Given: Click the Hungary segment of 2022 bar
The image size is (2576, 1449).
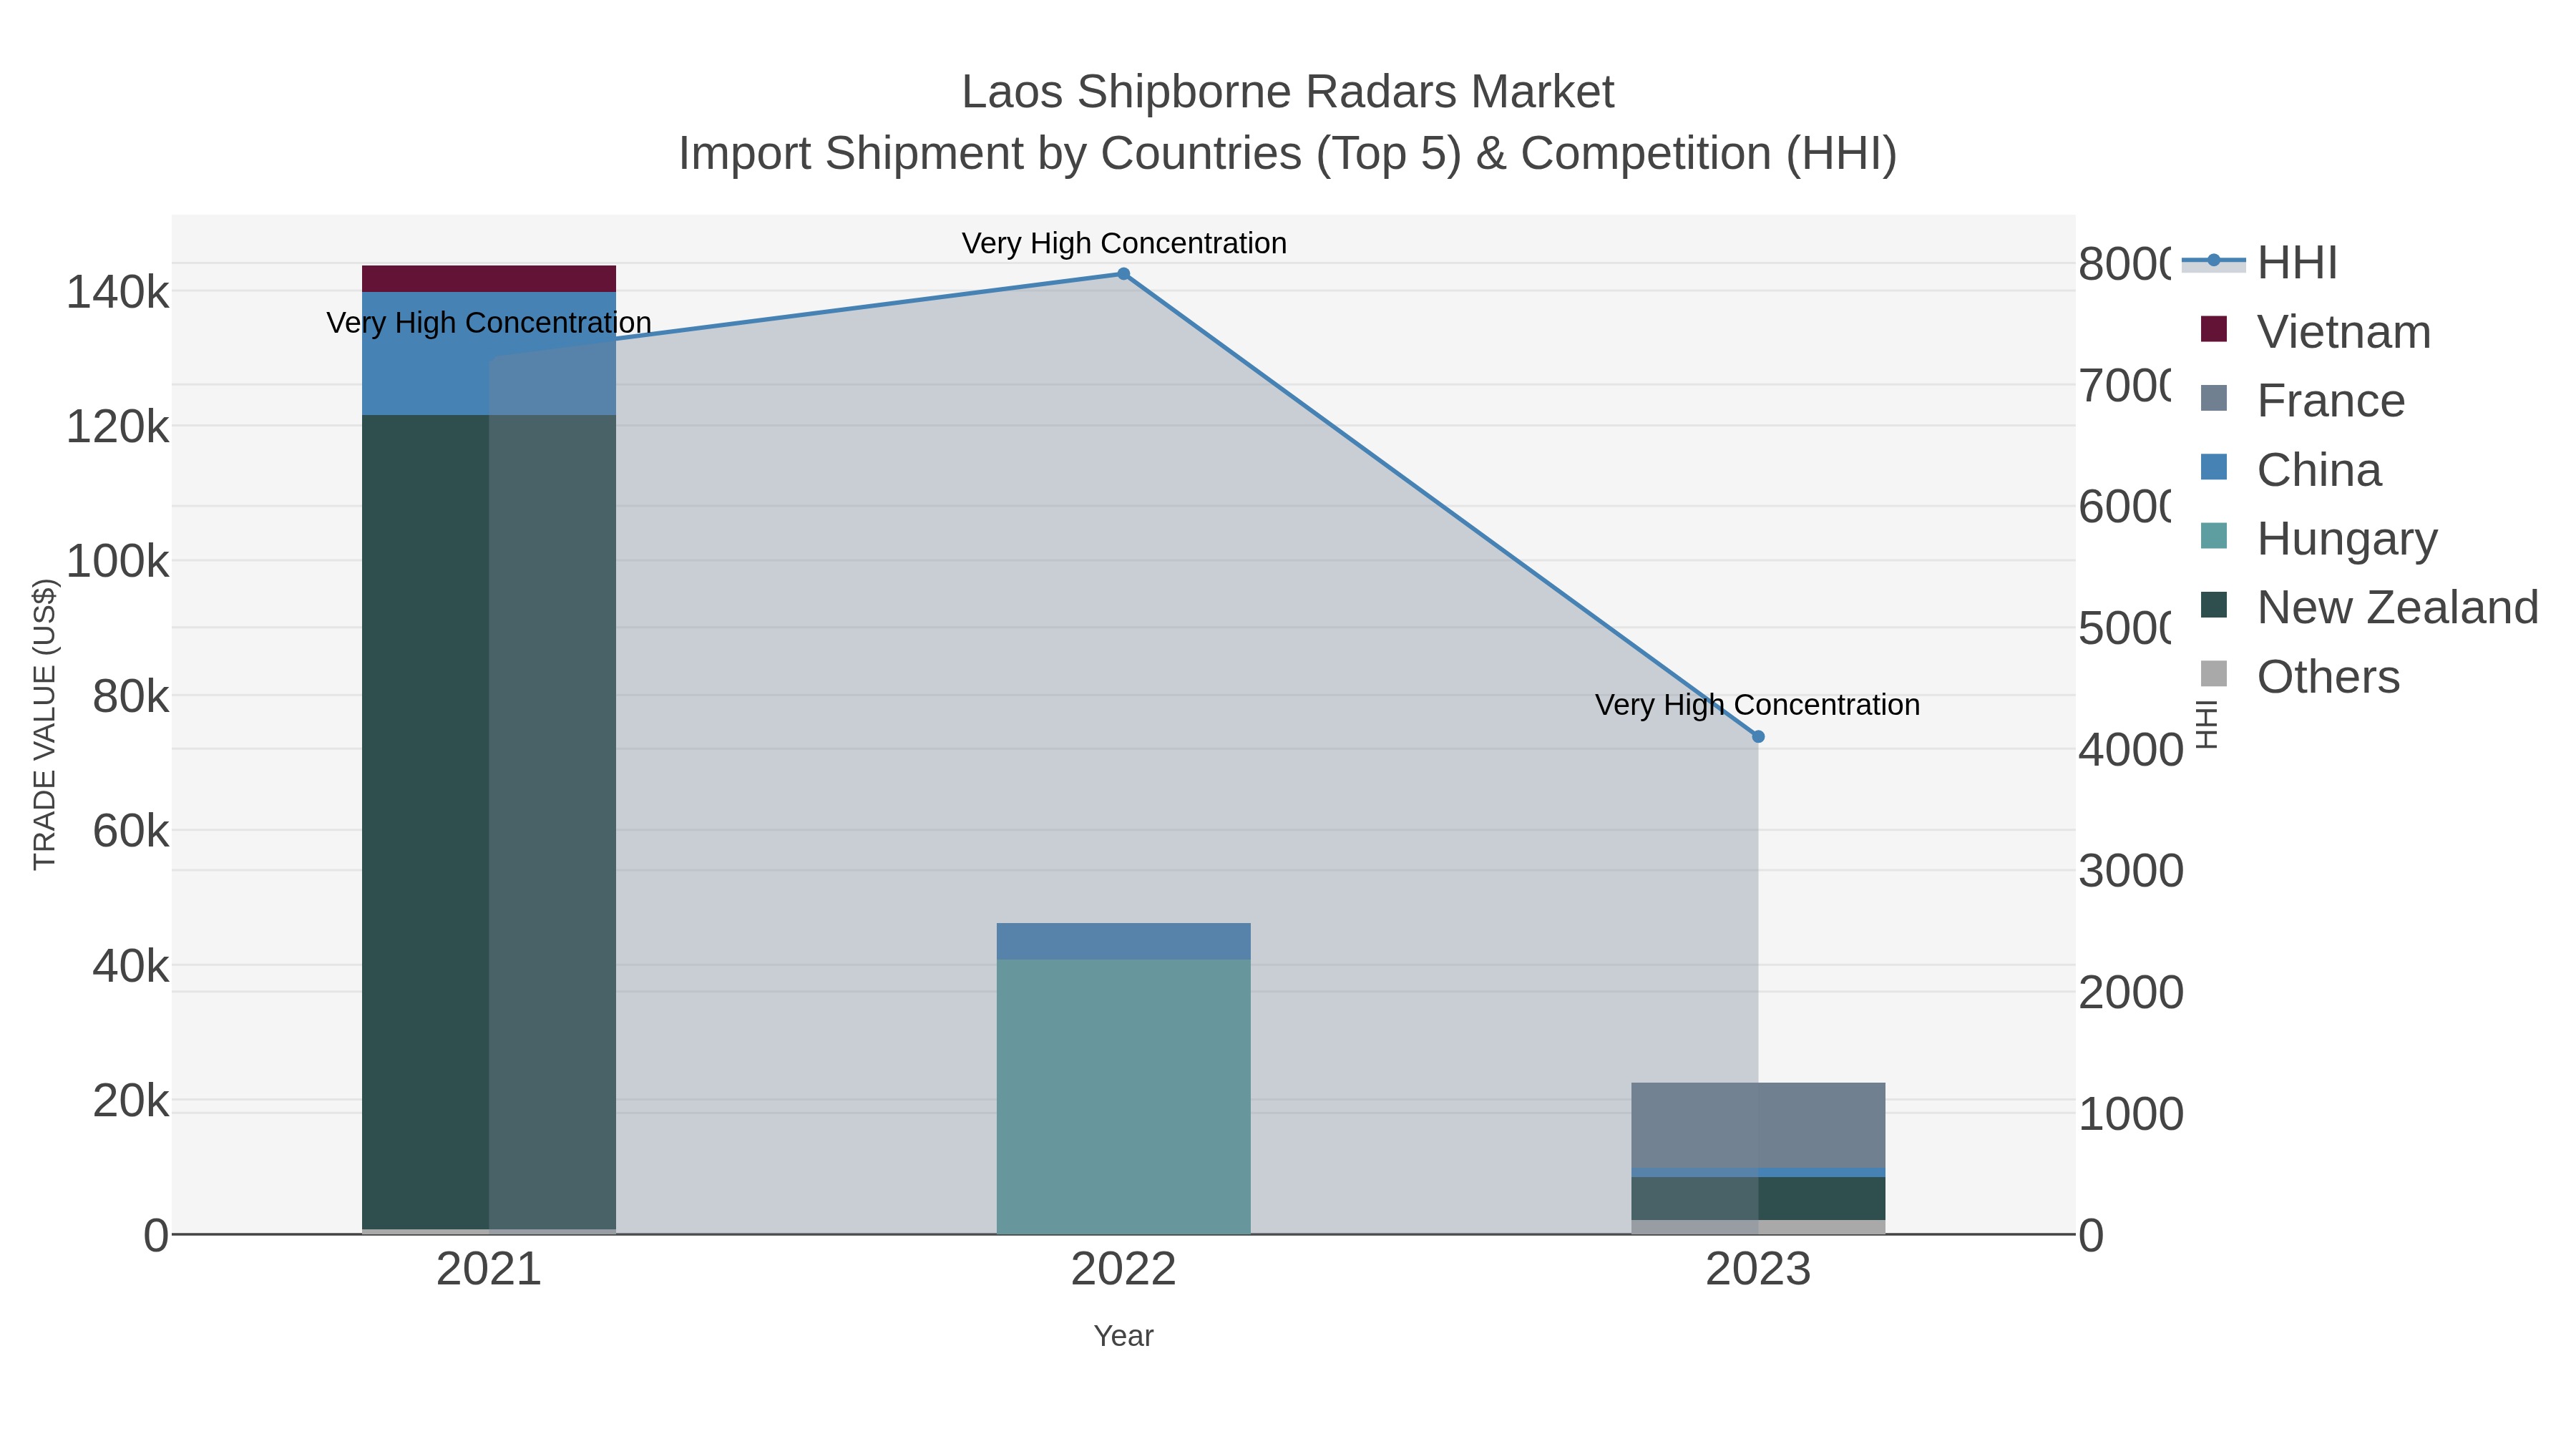Looking at the screenshot, I should (1123, 1097).
